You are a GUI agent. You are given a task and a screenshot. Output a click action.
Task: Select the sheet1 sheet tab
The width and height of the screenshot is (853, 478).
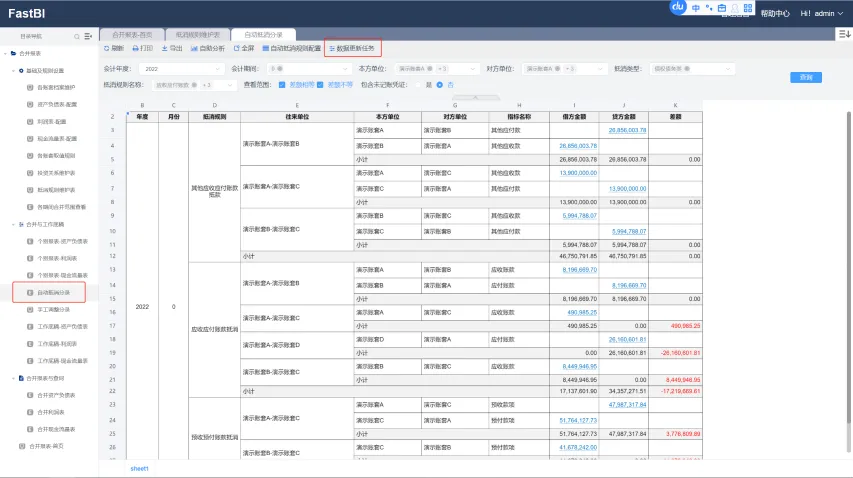[x=139, y=468]
